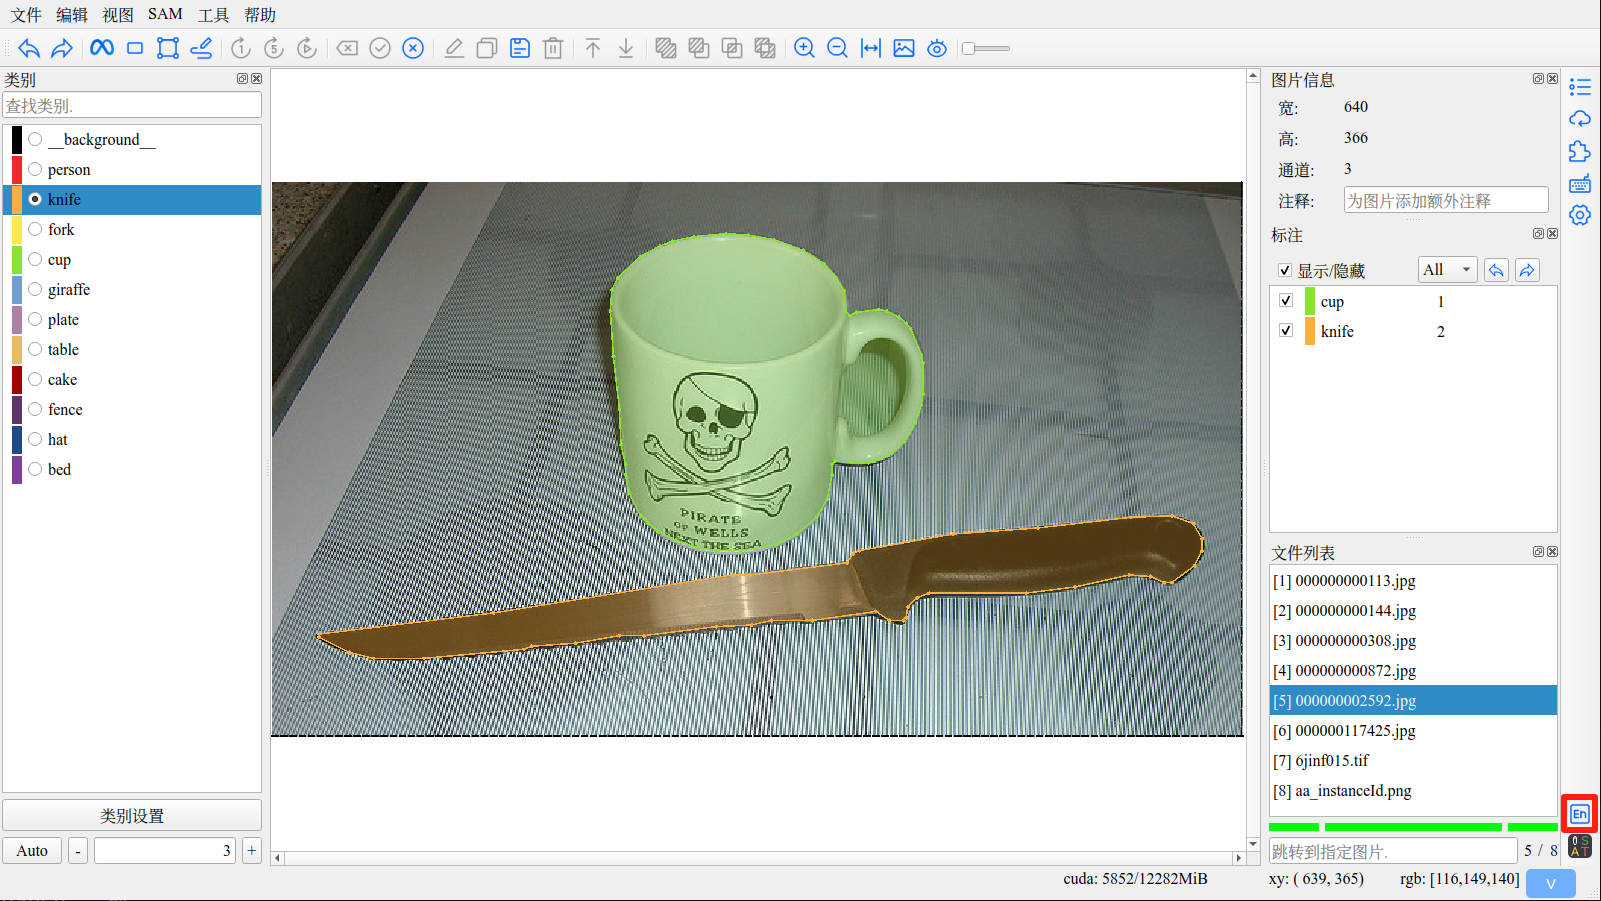The height and width of the screenshot is (901, 1601).
Task: Open the 帮助 menu
Action: 260,14
